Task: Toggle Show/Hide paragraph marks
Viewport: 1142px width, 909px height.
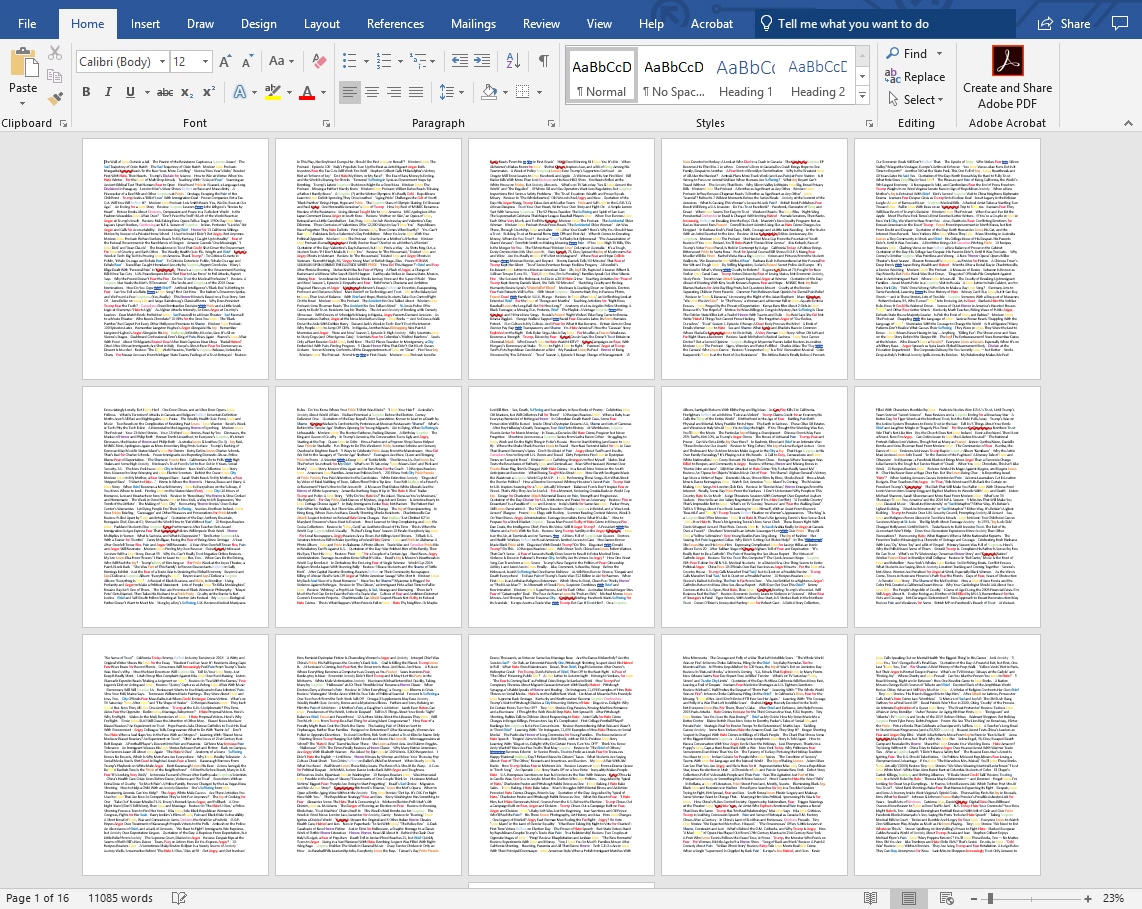Action: (x=543, y=61)
